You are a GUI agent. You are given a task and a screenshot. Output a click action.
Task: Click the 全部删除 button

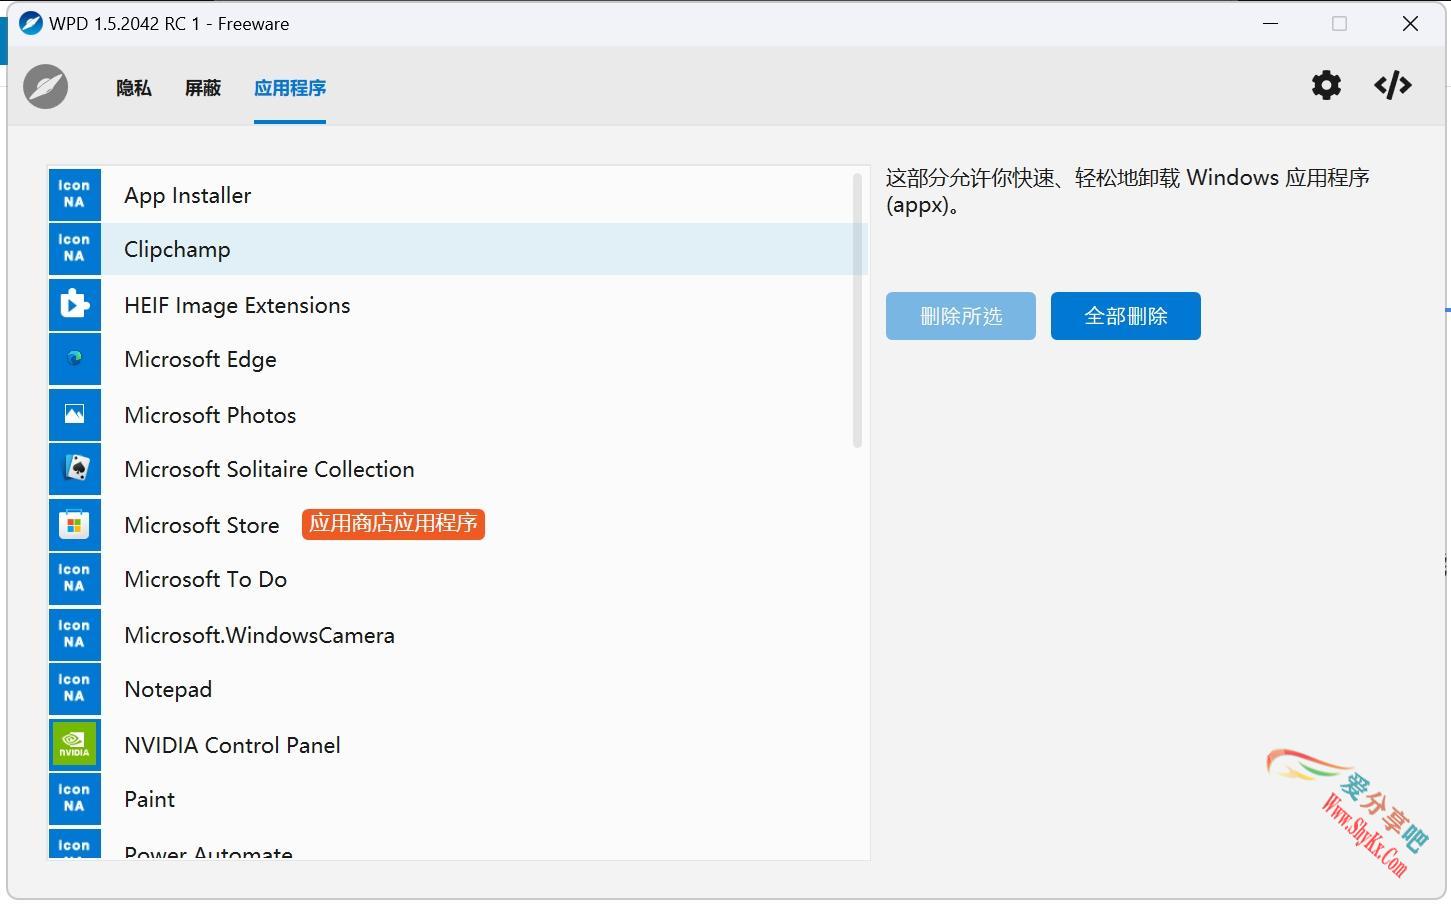tap(1126, 316)
